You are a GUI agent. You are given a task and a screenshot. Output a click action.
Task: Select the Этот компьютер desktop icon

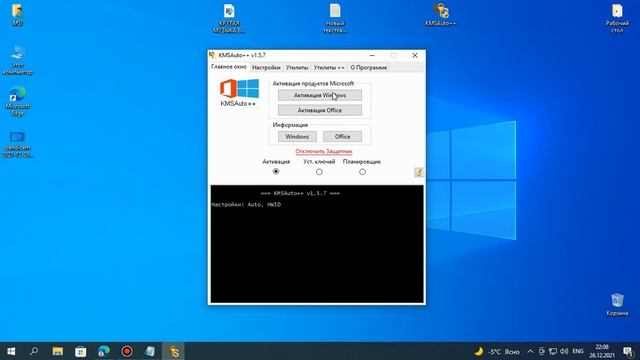[x=17, y=60]
